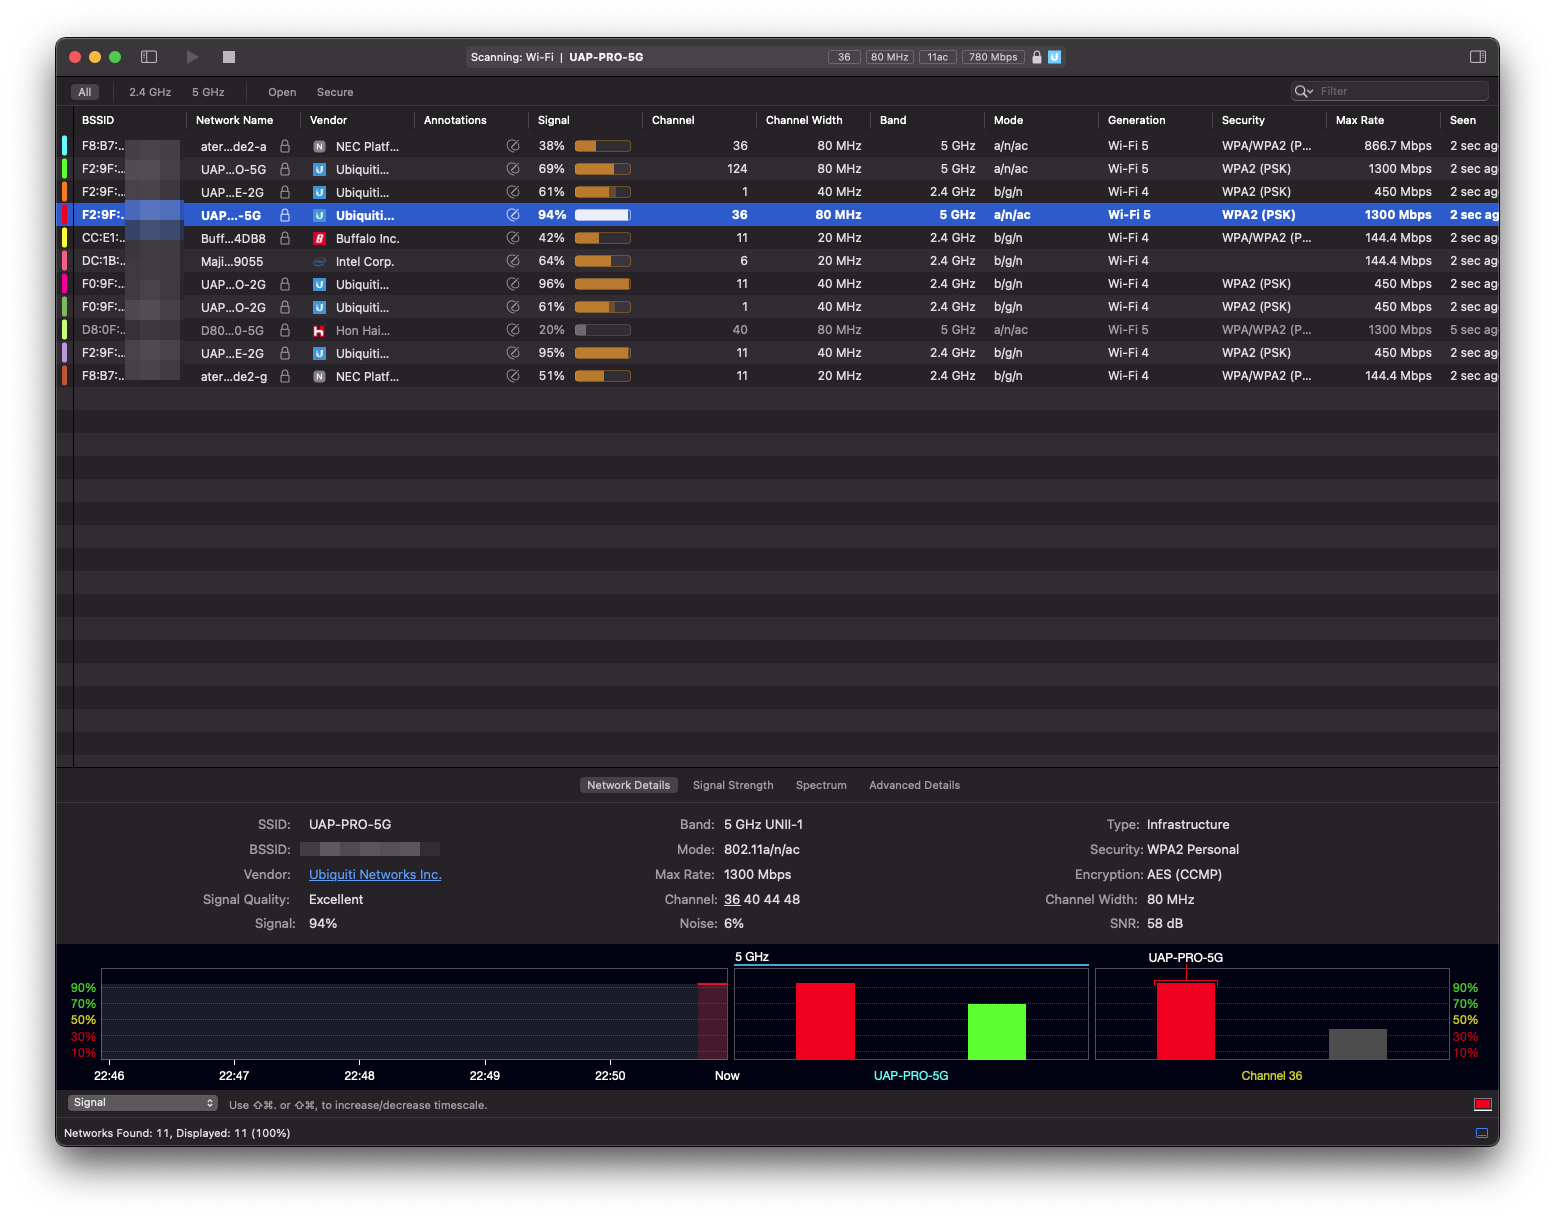Open the Ubiquiti Networks Inc. vendor link
Screen dimensions: 1555x1220
pyautogui.click(x=375, y=874)
